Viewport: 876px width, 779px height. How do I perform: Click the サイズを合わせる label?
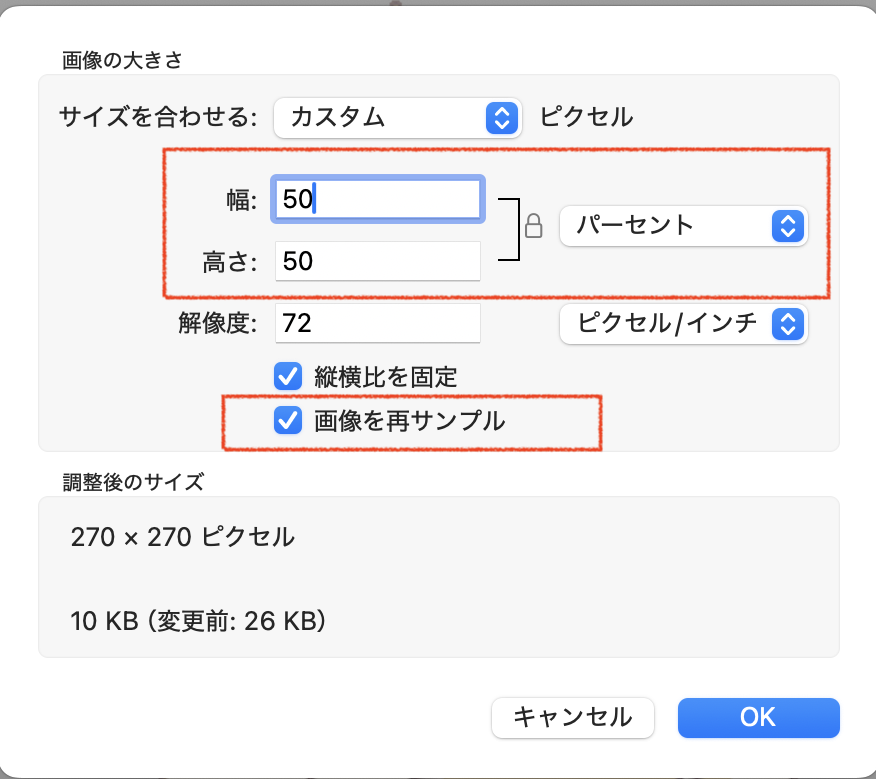click(x=158, y=117)
